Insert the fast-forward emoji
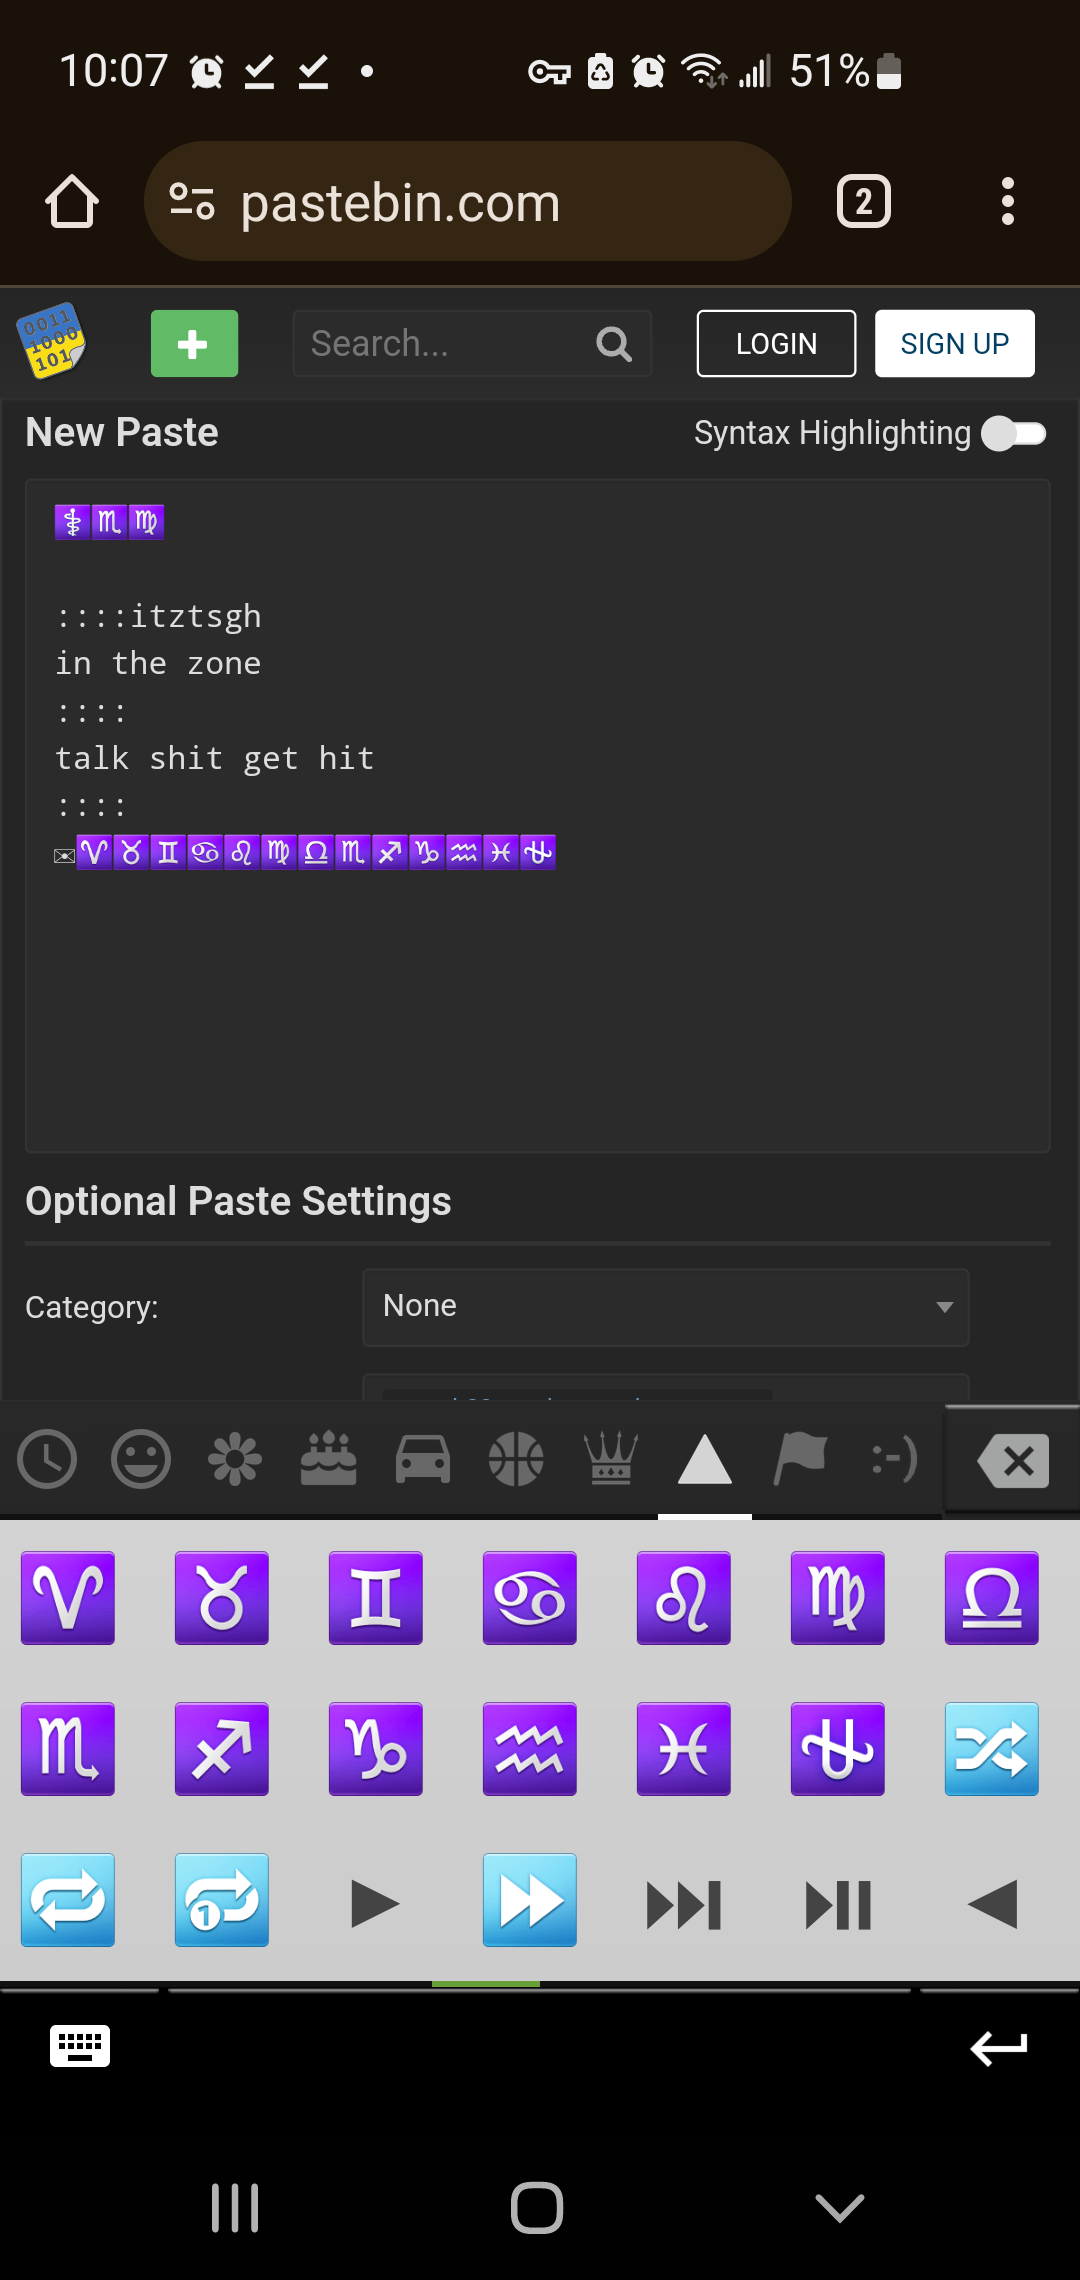This screenshot has width=1080, height=2280. click(x=530, y=1900)
